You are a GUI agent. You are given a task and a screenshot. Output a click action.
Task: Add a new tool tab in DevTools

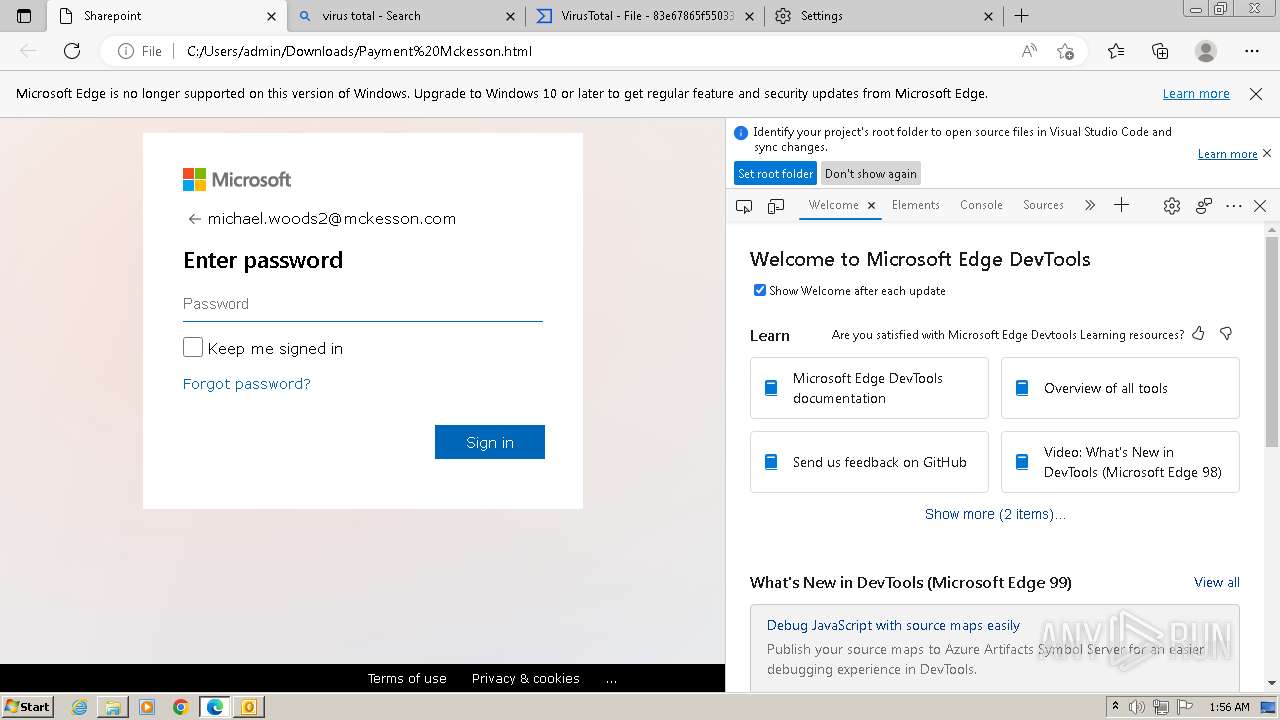coord(1122,205)
